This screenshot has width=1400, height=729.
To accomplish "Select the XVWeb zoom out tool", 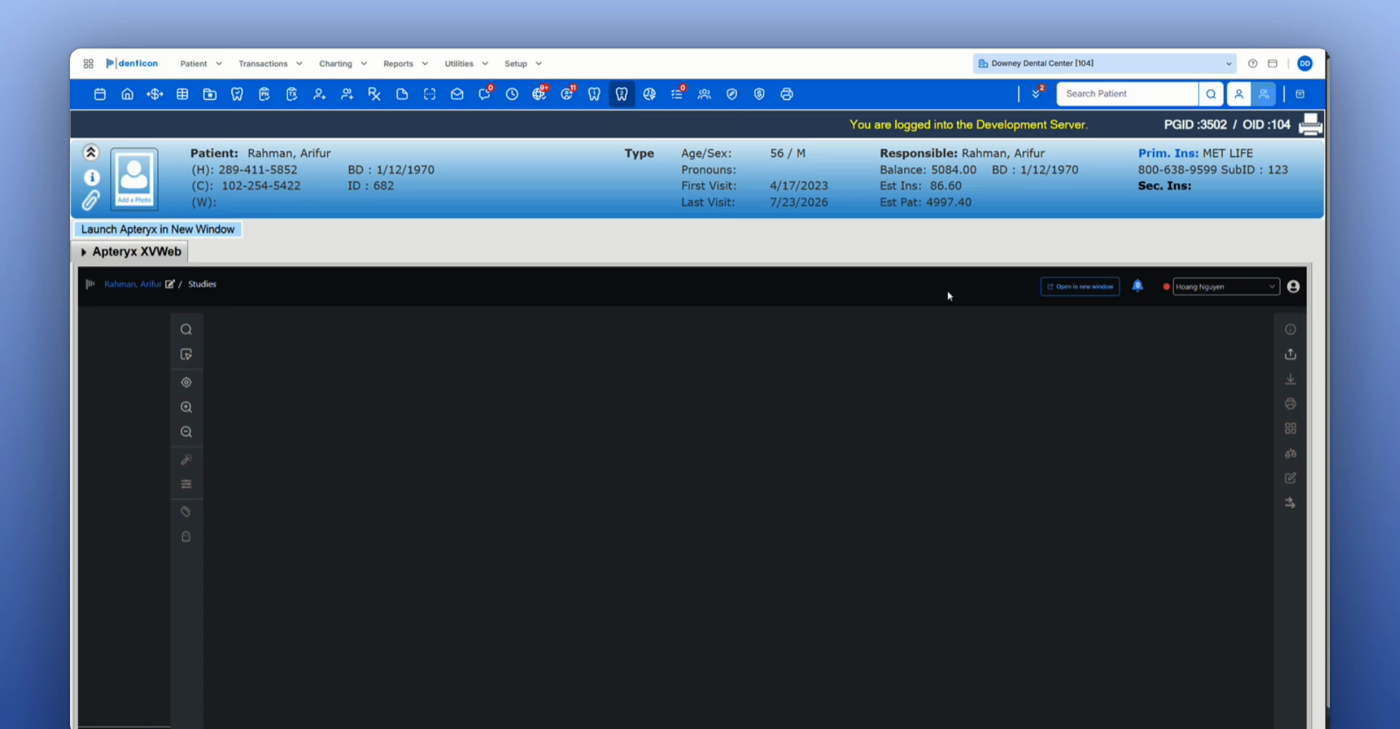I will click(186, 432).
